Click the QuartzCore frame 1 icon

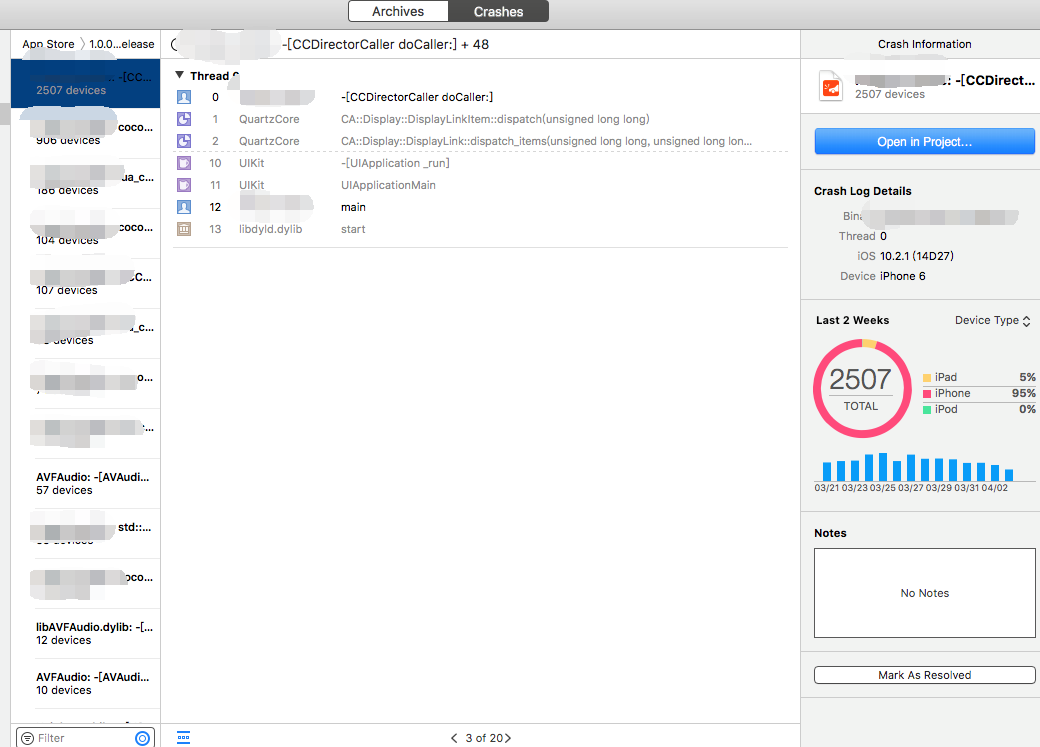[x=184, y=119]
